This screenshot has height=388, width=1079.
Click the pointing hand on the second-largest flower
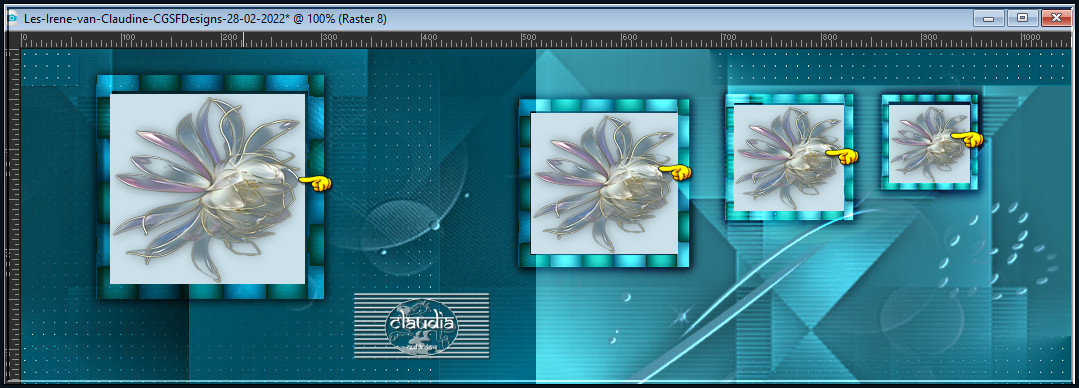click(675, 172)
